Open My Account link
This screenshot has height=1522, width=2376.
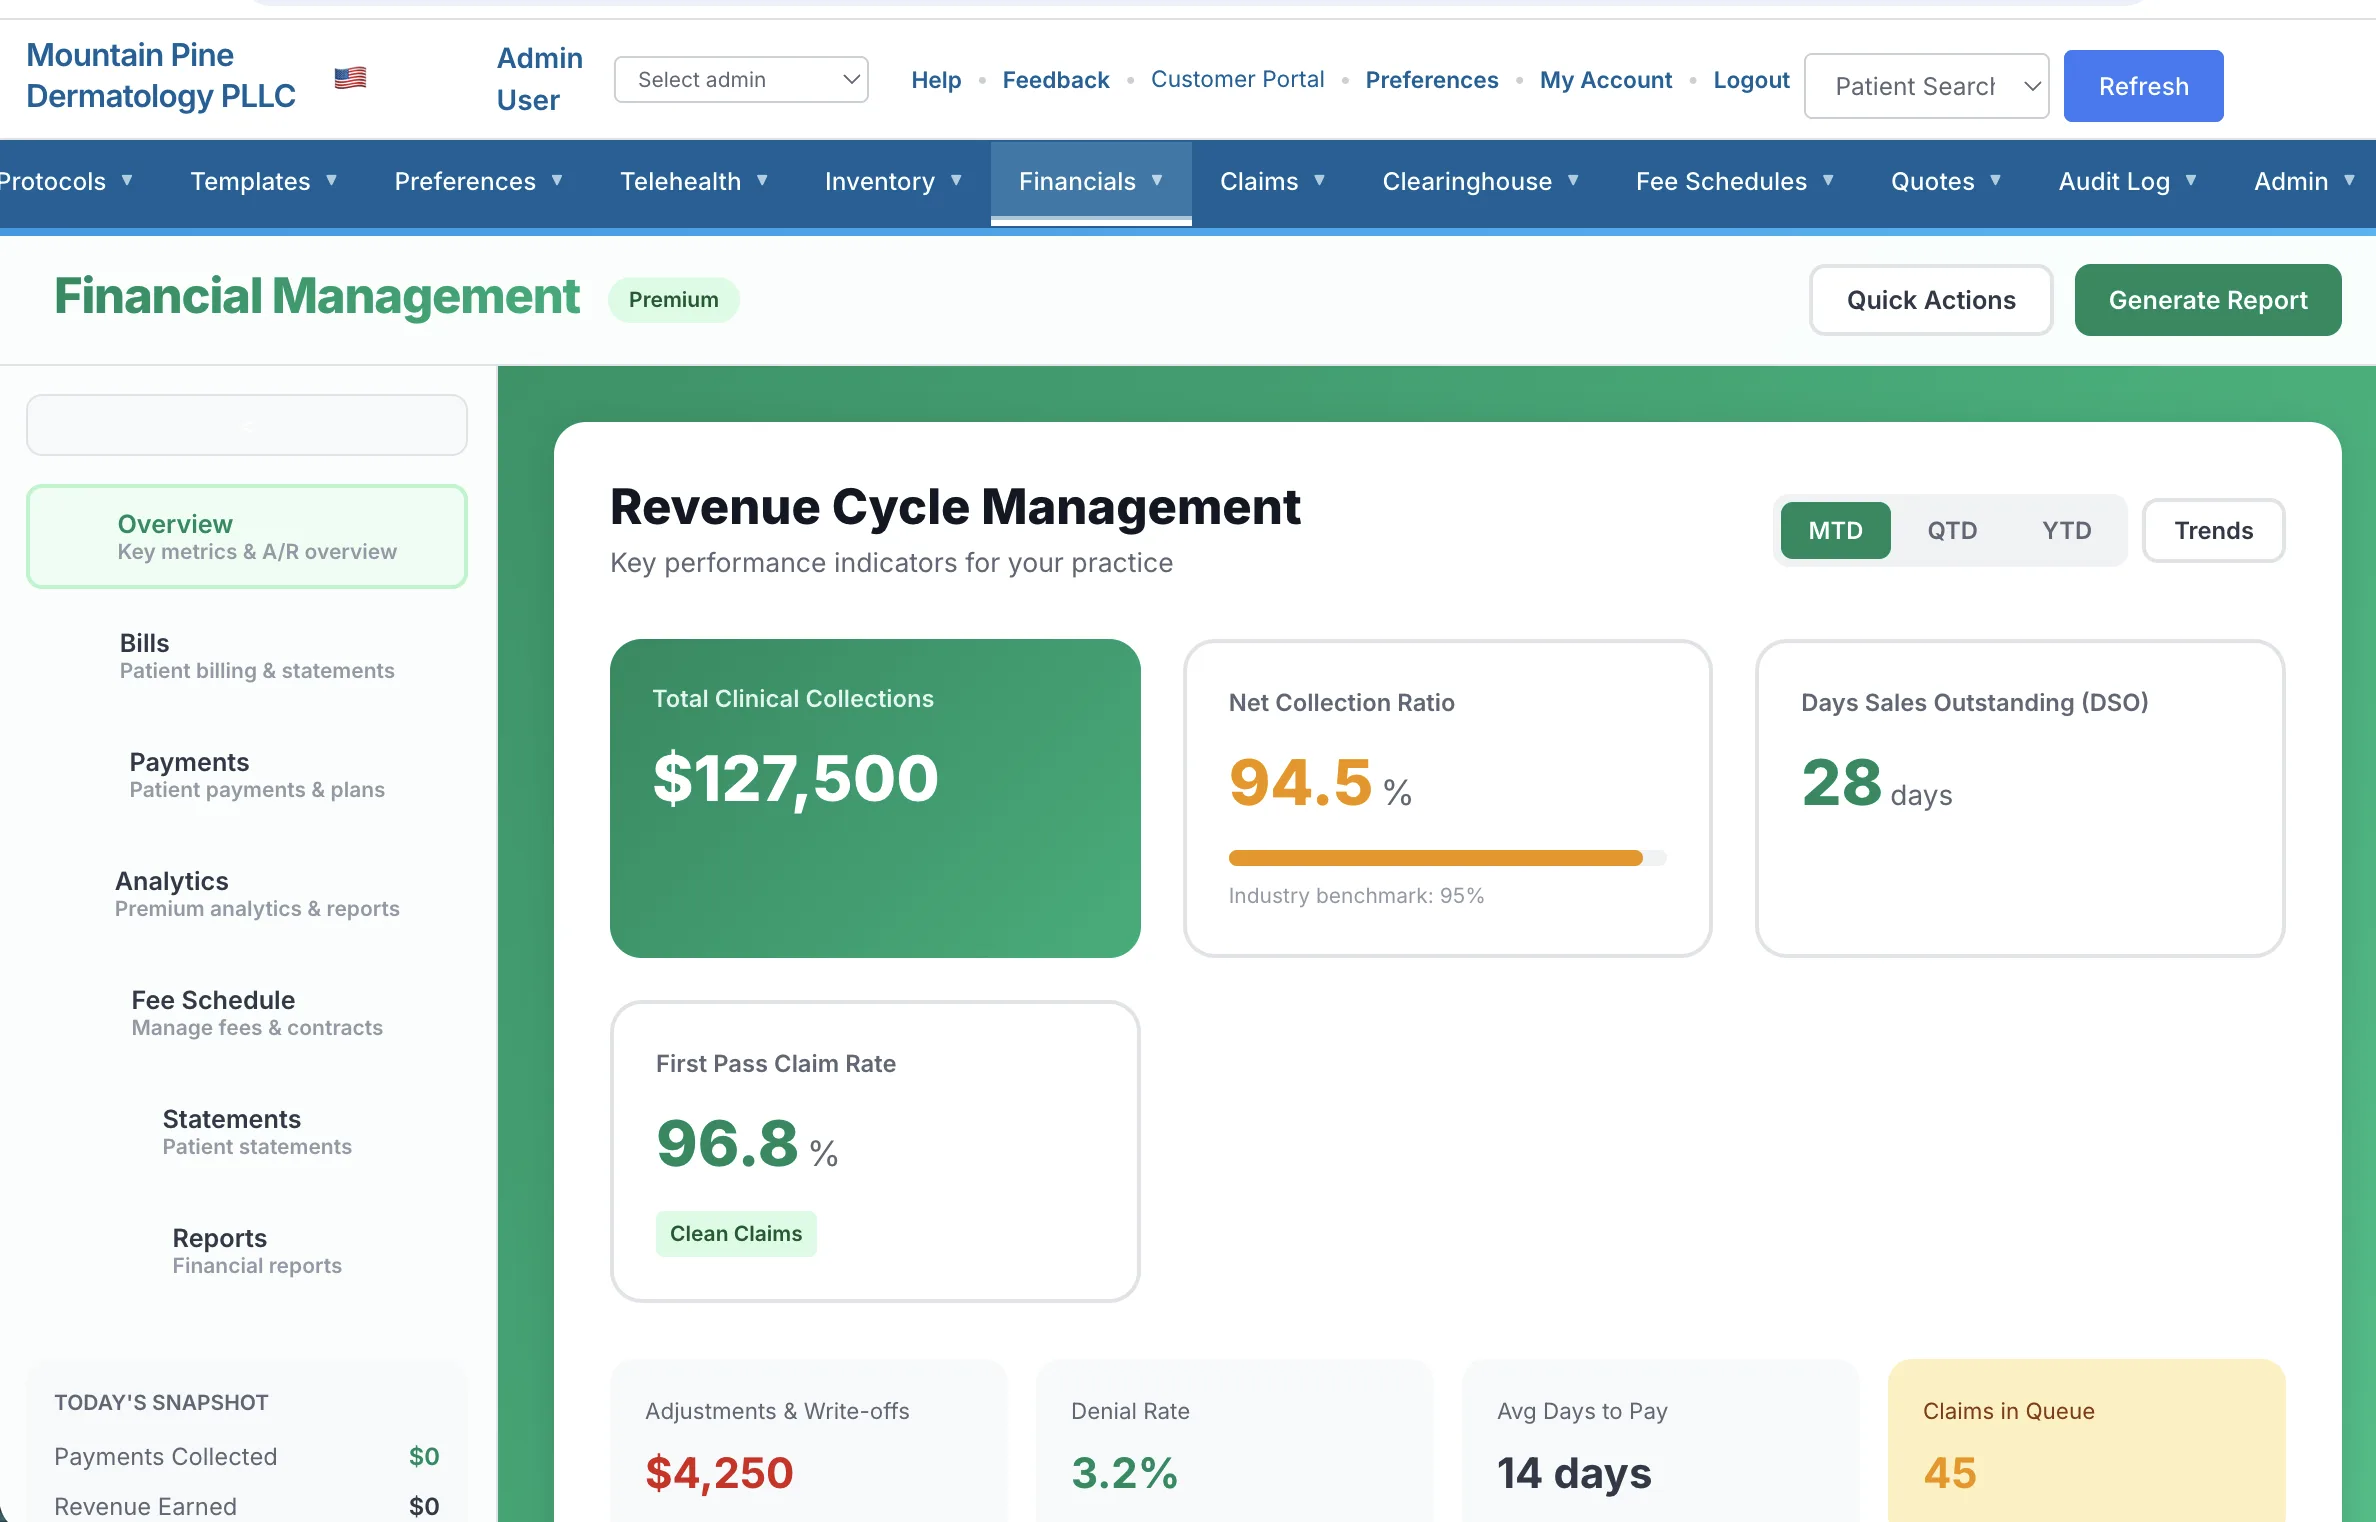(1606, 80)
